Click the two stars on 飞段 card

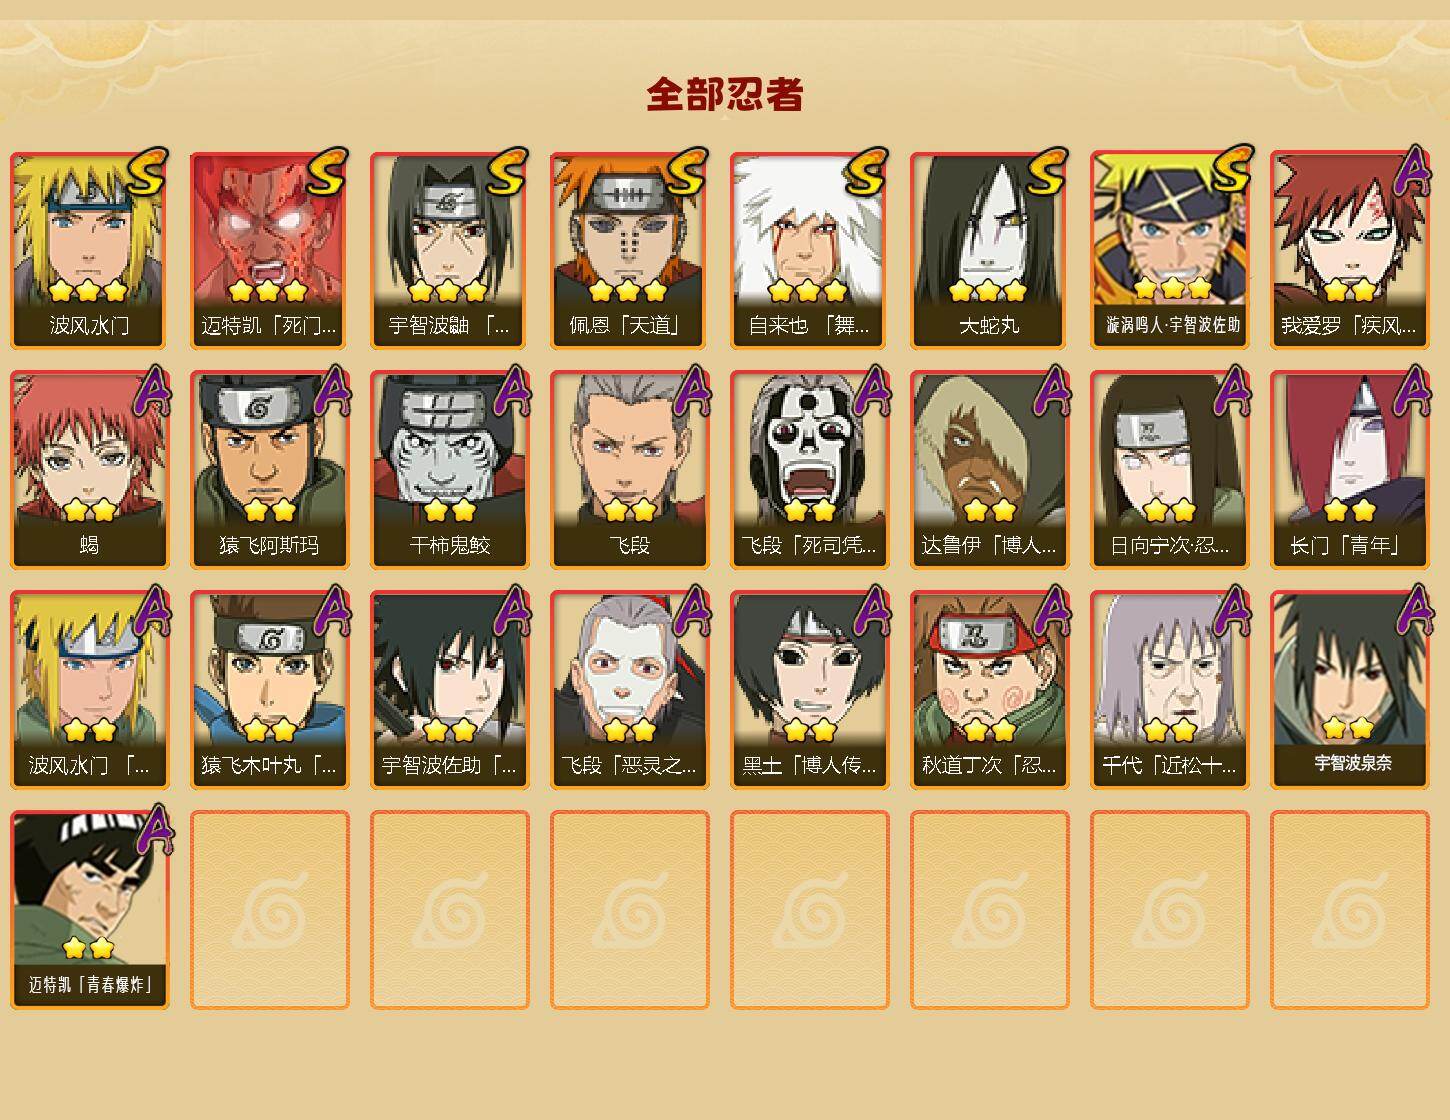point(629,511)
